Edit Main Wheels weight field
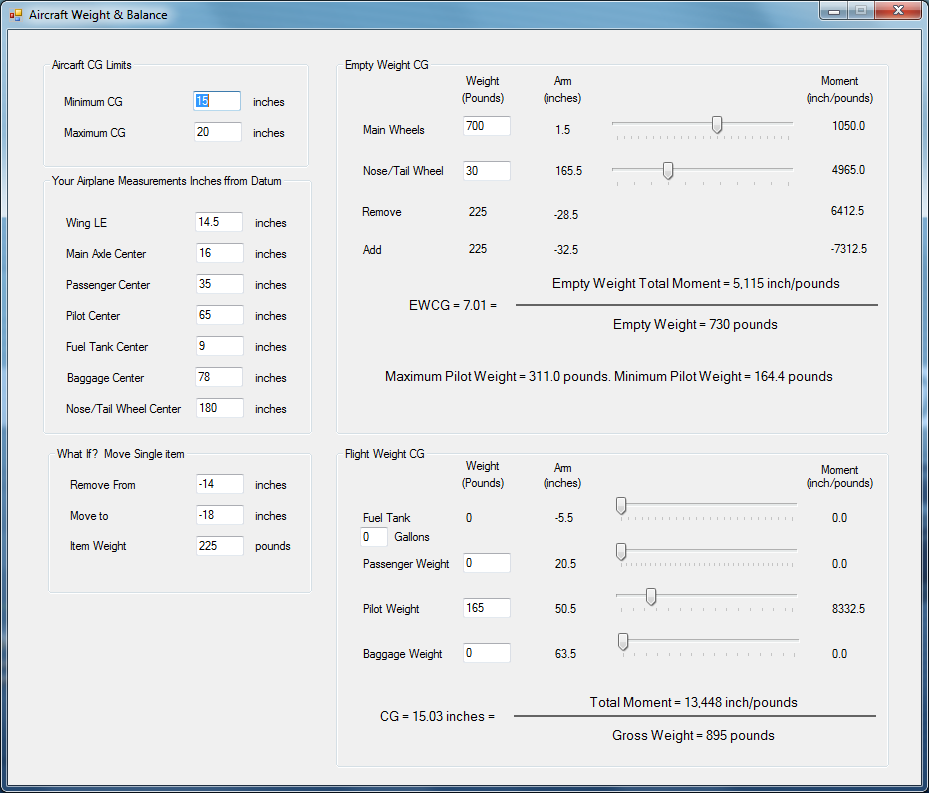The height and width of the screenshot is (793, 929). (486, 126)
